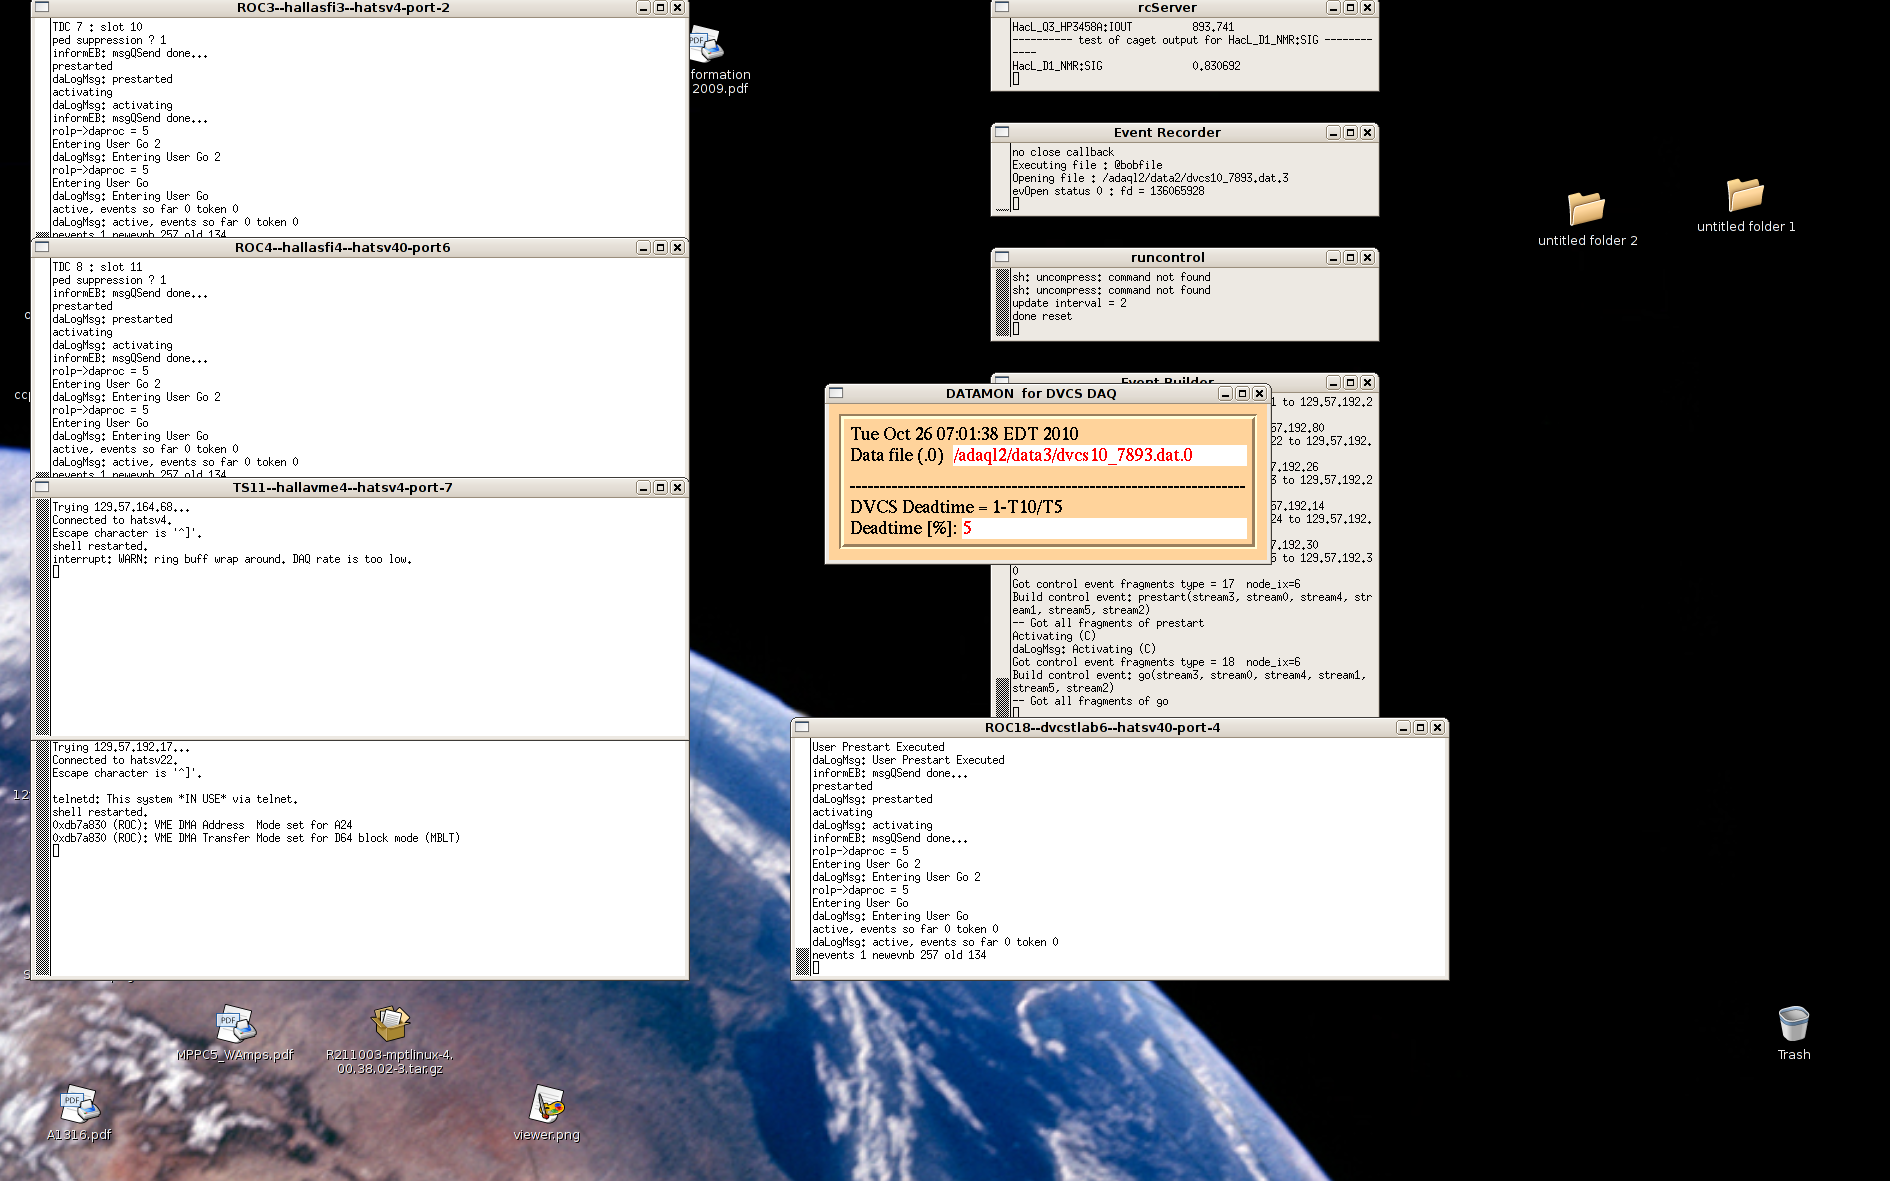Click 'evOpen status 0 : fd = 136065928' line
The width and height of the screenshot is (1890, 1181).
pyautogui.click(x=1108, y=191)
